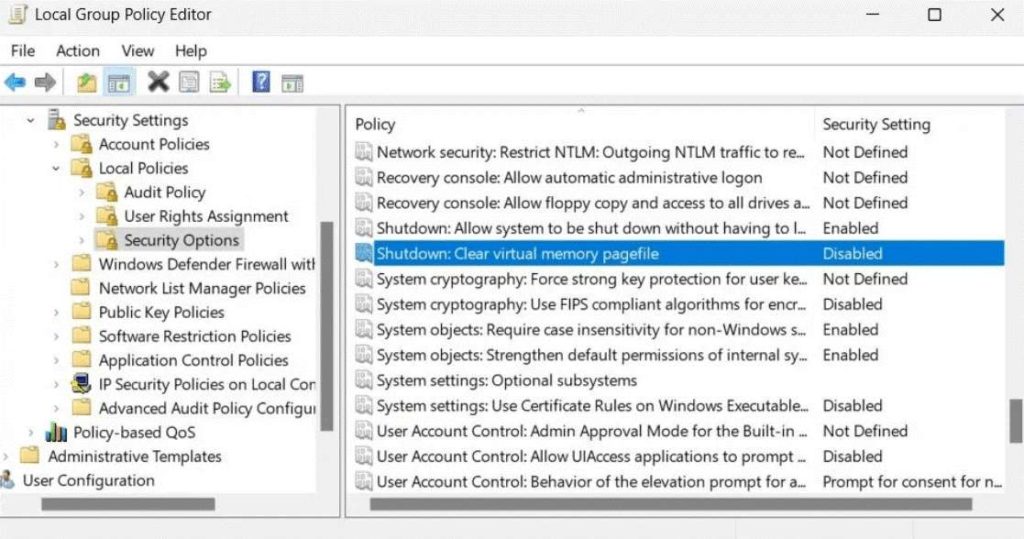The image size is (1024, 539).
Task: Expand the Account Policies tree node
Action: 57,144
